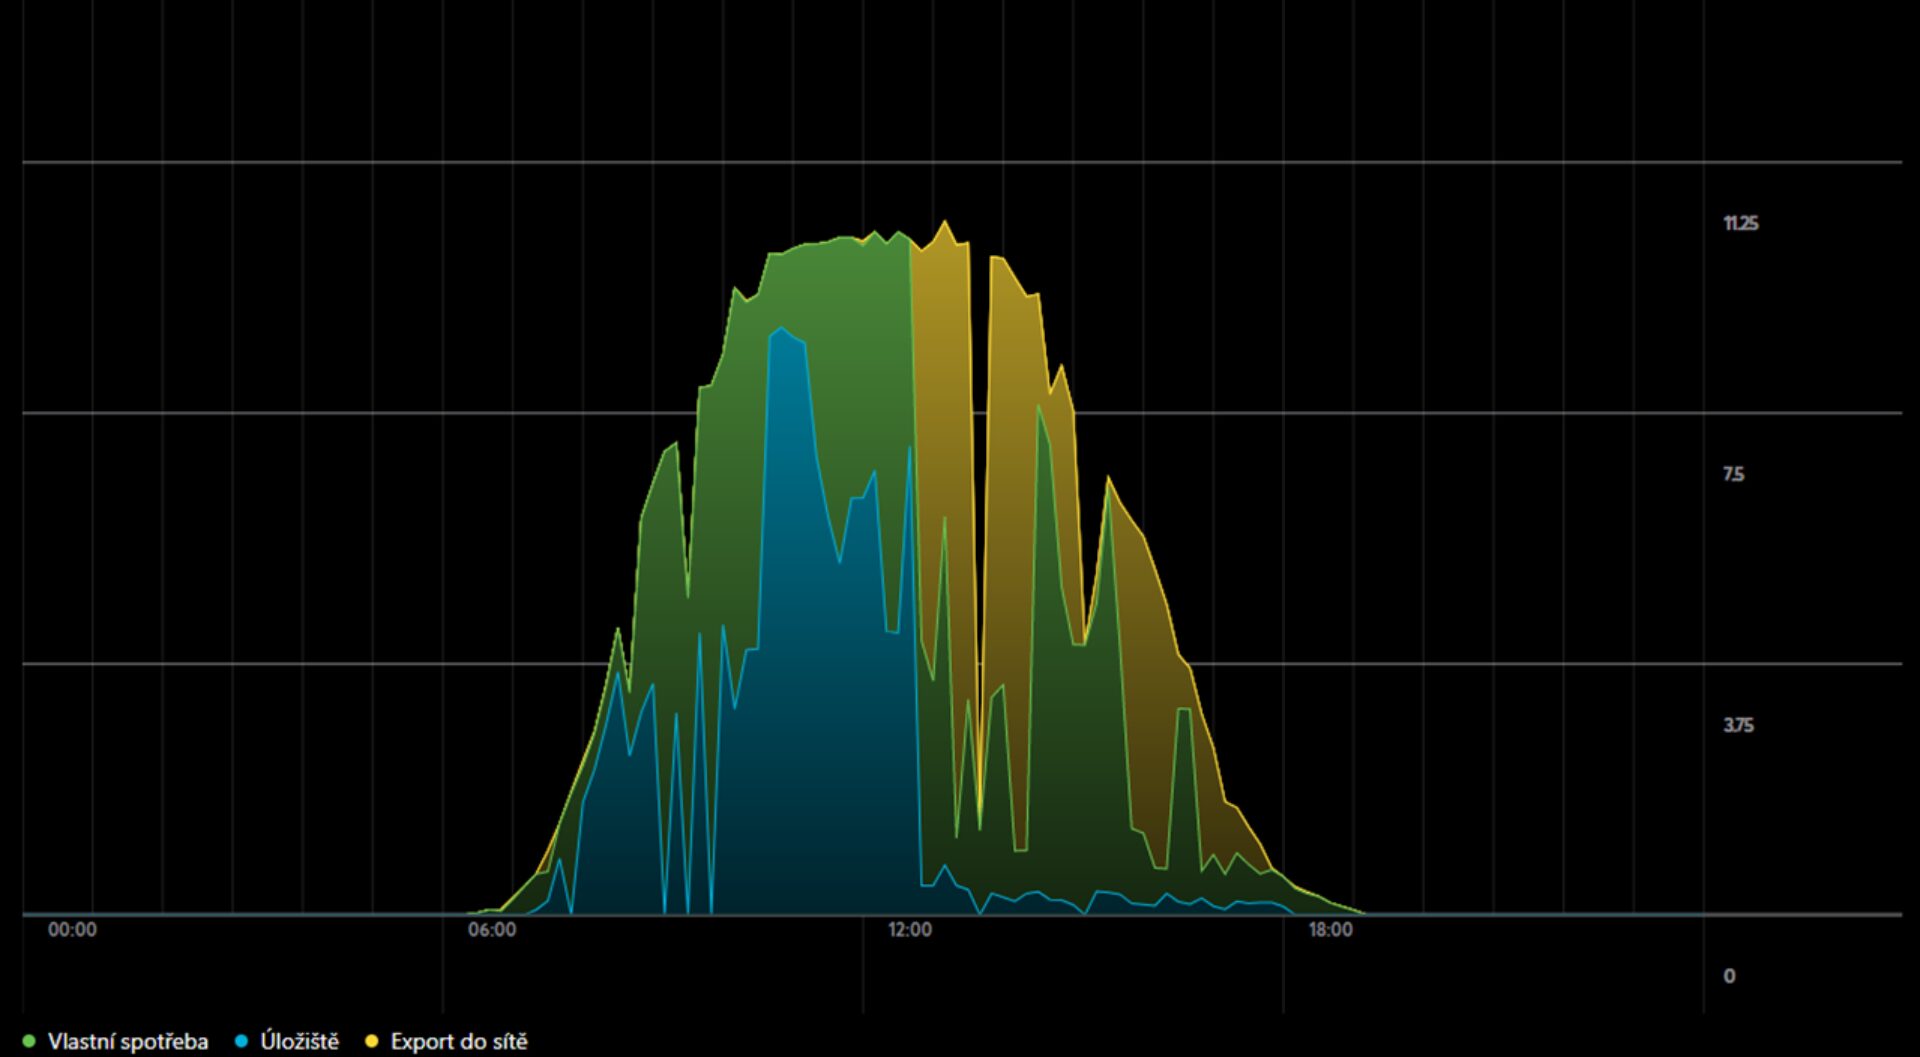
Task: Hide the Úložiště series via legend text
Action: click(x=299, y=1042)
